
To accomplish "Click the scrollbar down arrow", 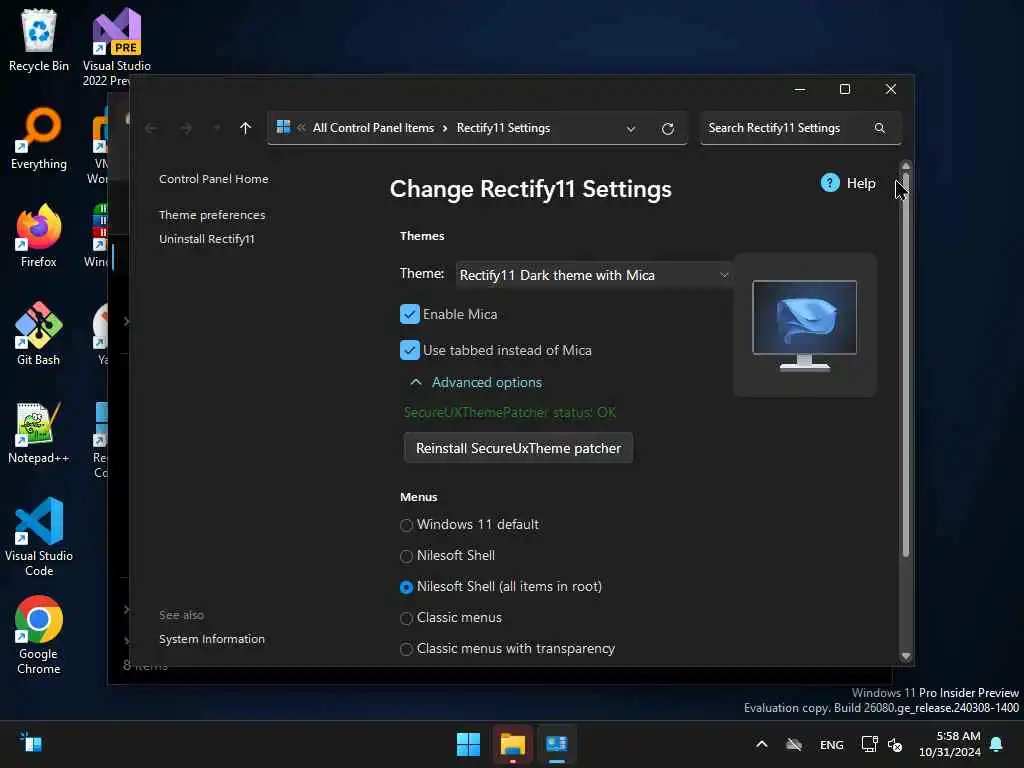I will (x=906, y=656).
